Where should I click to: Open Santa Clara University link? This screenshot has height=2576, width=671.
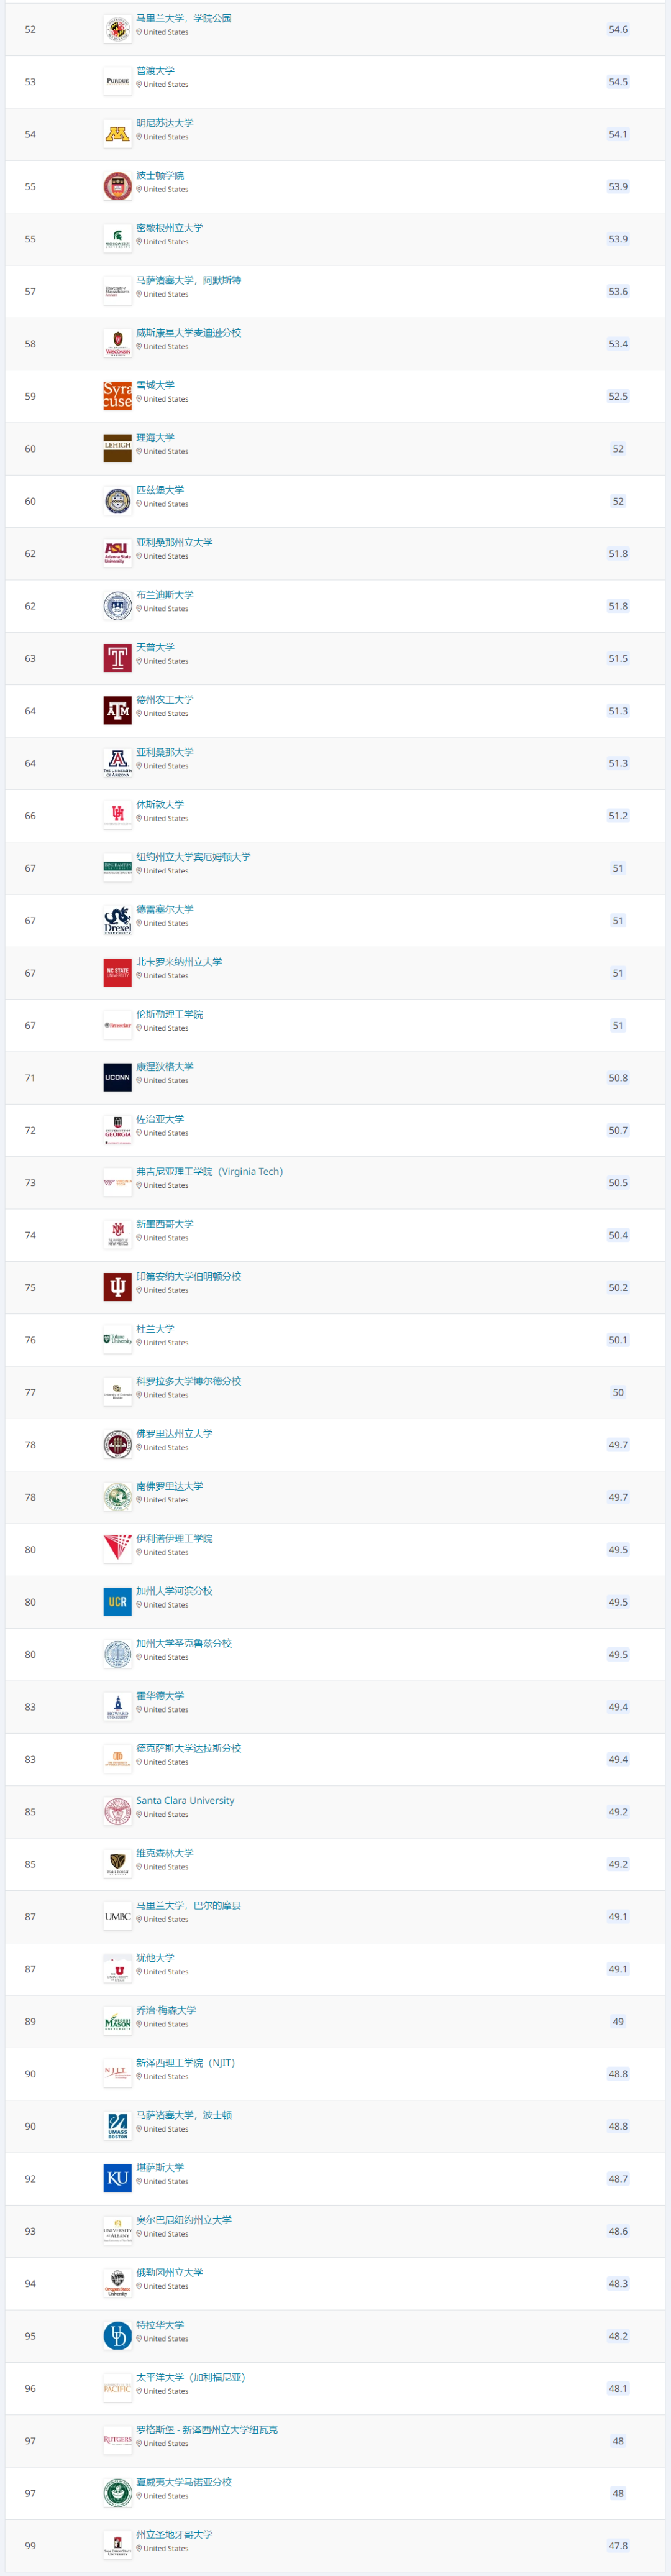click(x=185, y=1801)
